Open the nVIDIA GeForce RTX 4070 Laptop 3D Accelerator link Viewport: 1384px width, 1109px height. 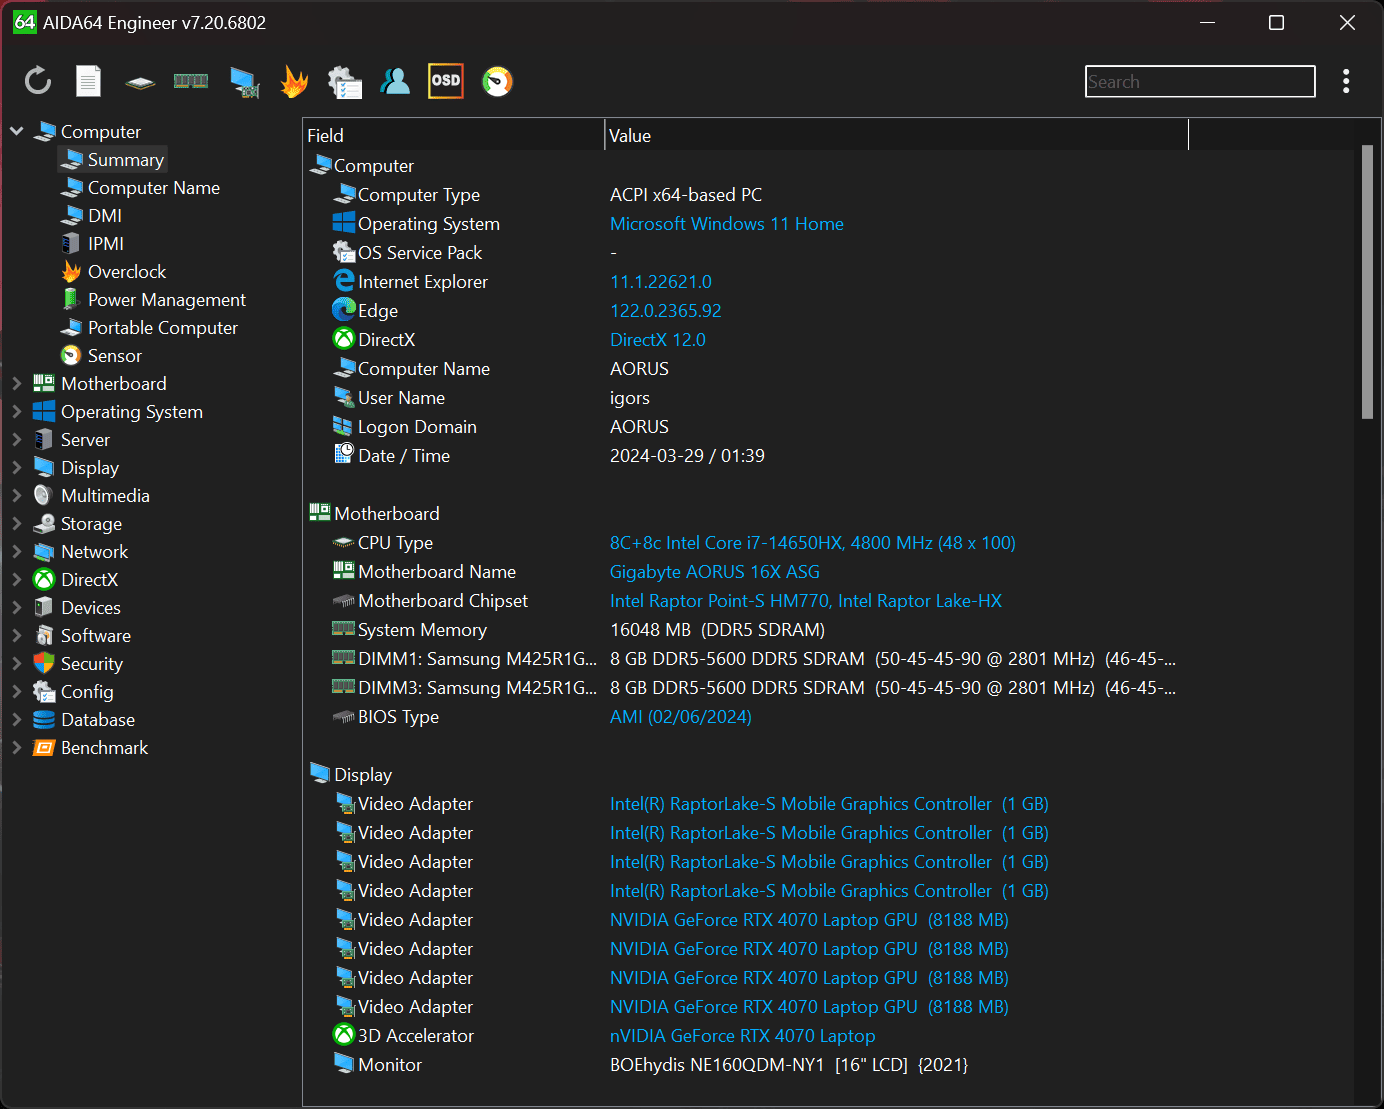(x=743, y=1036)
